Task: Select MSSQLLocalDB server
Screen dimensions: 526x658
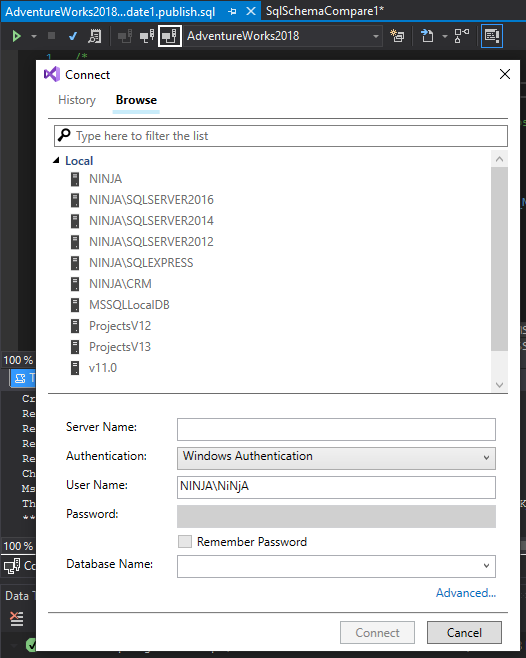Action: tap(129, 305)
